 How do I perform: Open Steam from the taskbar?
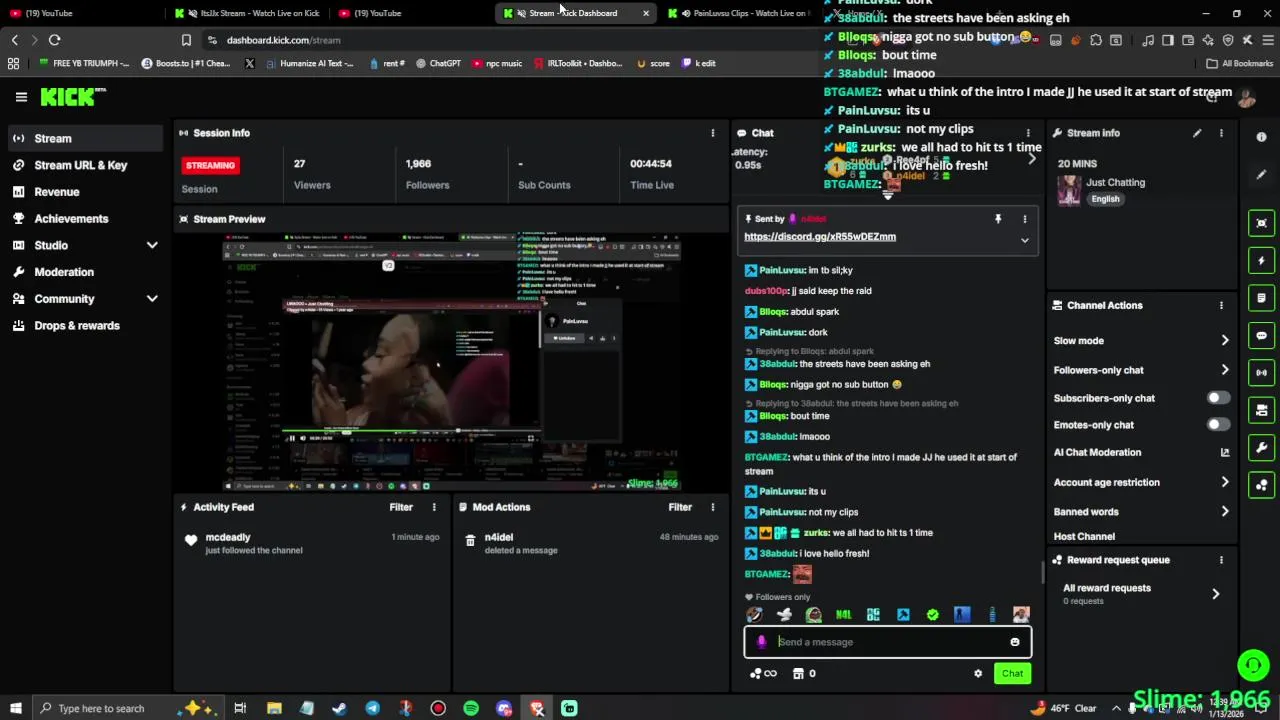pyautogui.click(x=339, y=708)
